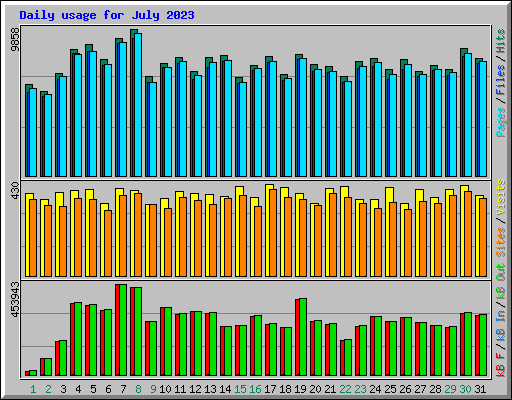512x400 pixels.
Task: Click day 11 on the x-axis
Action: 180,389
